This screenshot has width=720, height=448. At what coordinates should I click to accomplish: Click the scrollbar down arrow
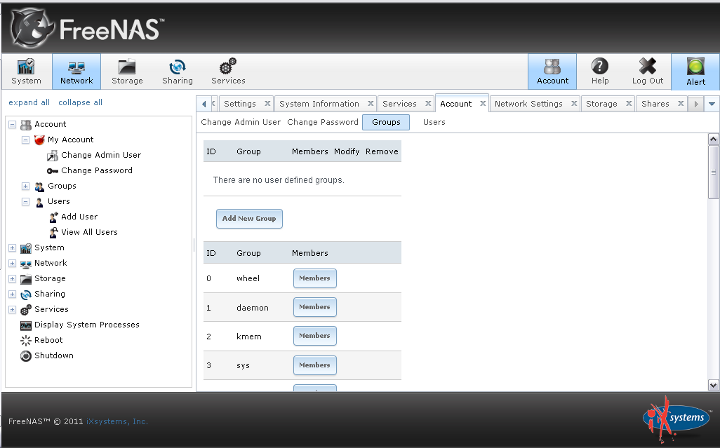tap(713, 385)
